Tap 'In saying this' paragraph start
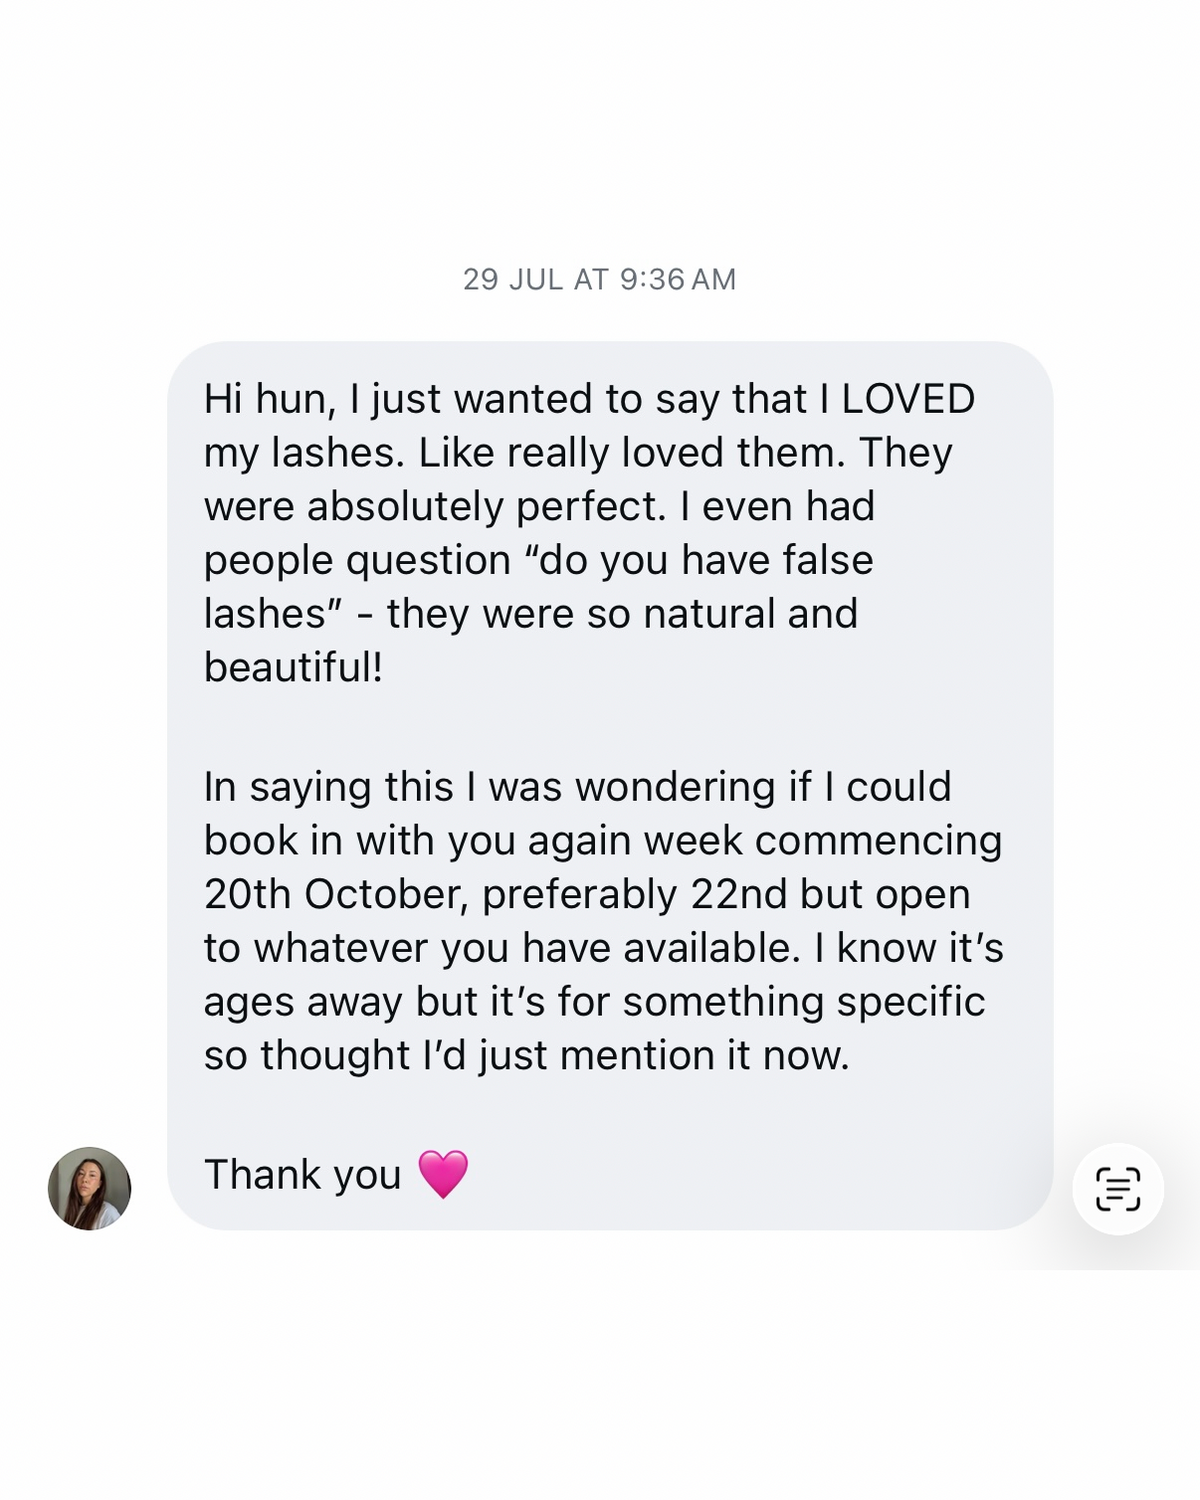The image size is (1200, 1500). tap(328, 787)
